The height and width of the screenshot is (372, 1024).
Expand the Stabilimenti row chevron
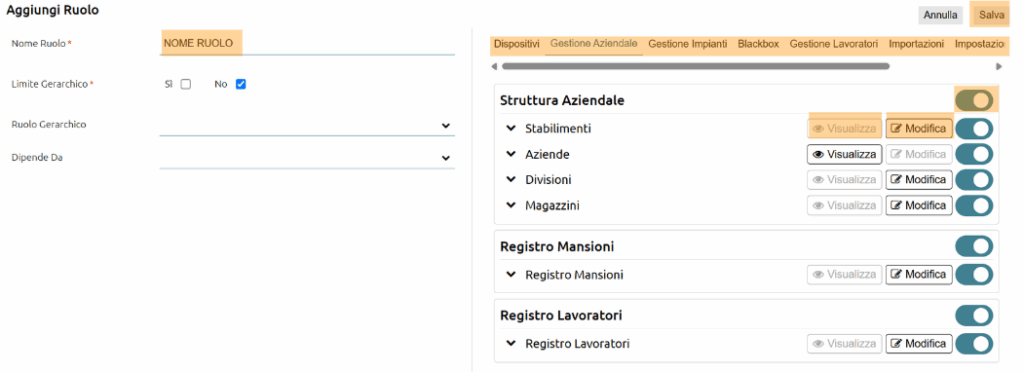[511, 129]
